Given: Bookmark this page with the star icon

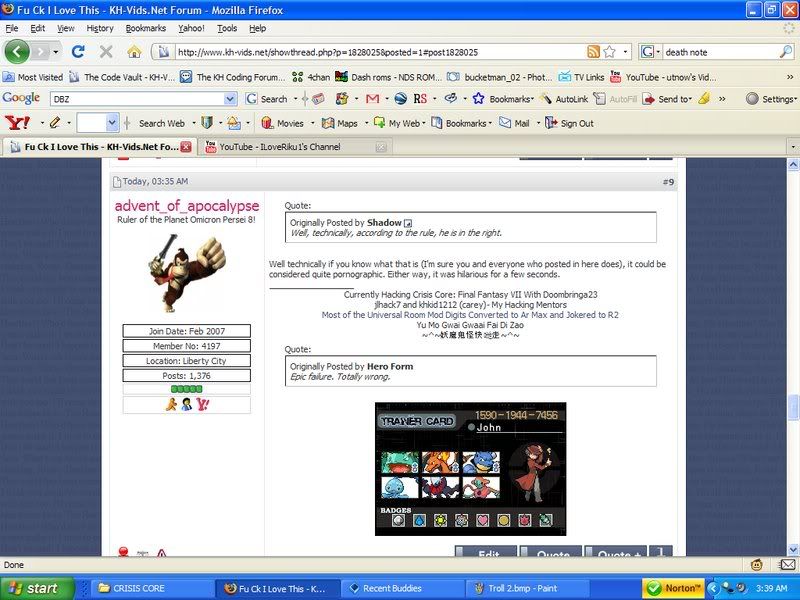Looking at the screenshot, I should pos(609,52).
